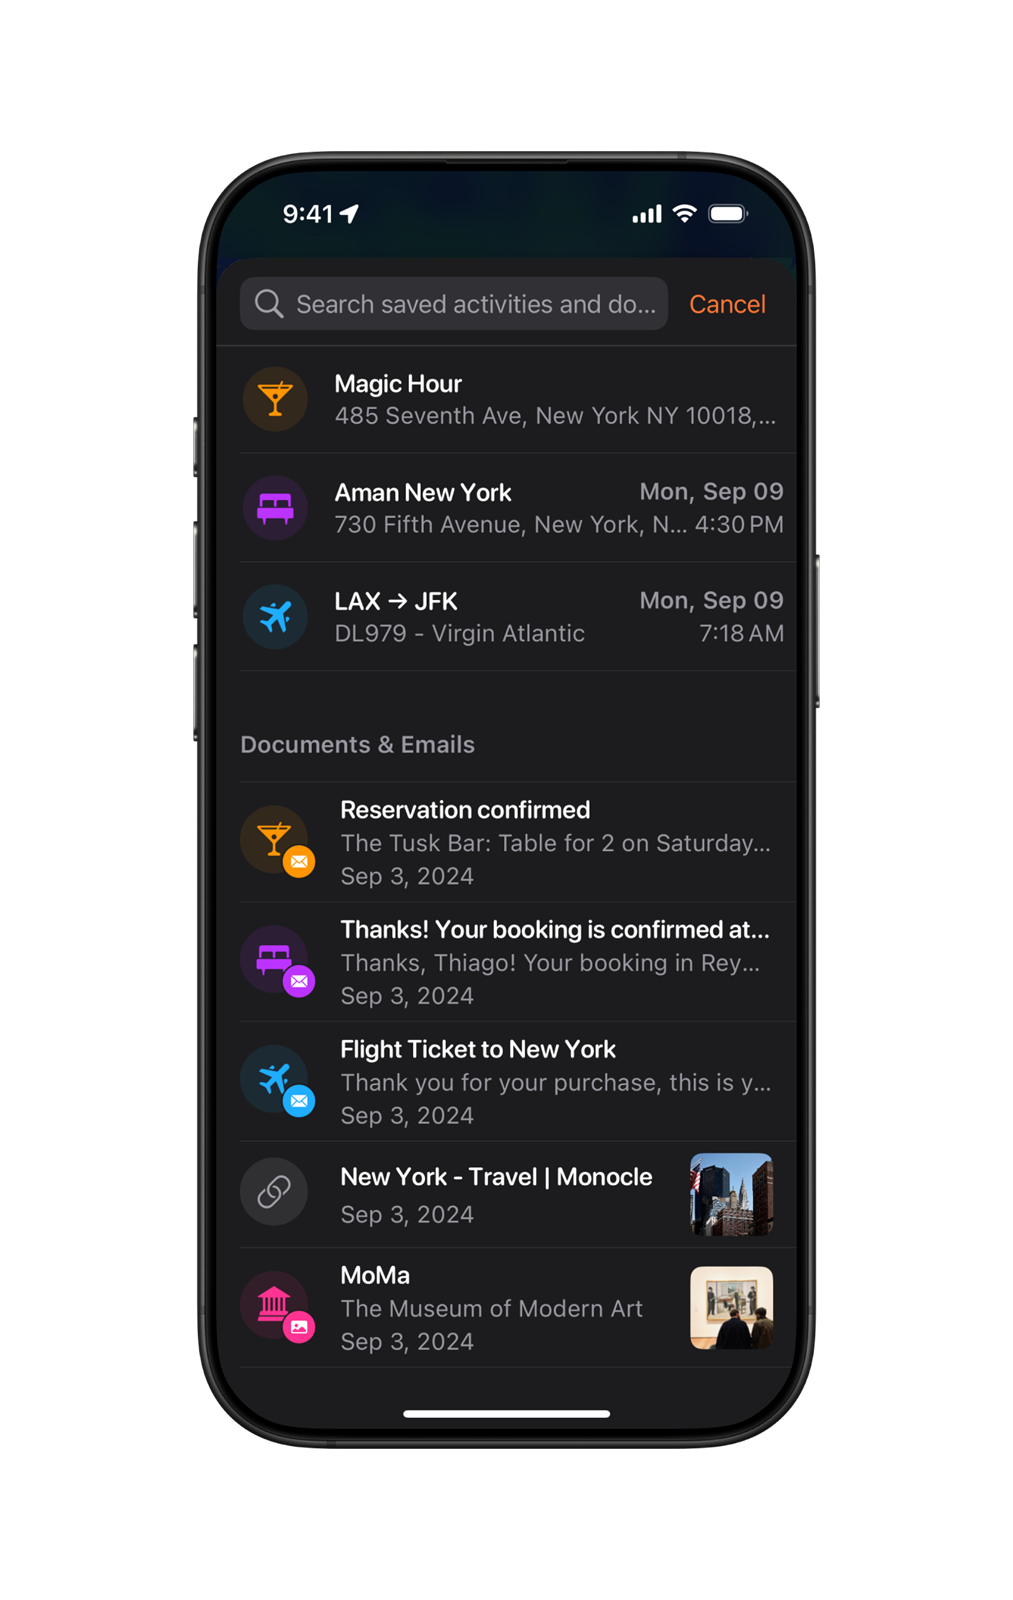Tap the Wi-Fi status icon
Image resolution: width=1013 pixels, height=1600 pixels.
(684, 213)
